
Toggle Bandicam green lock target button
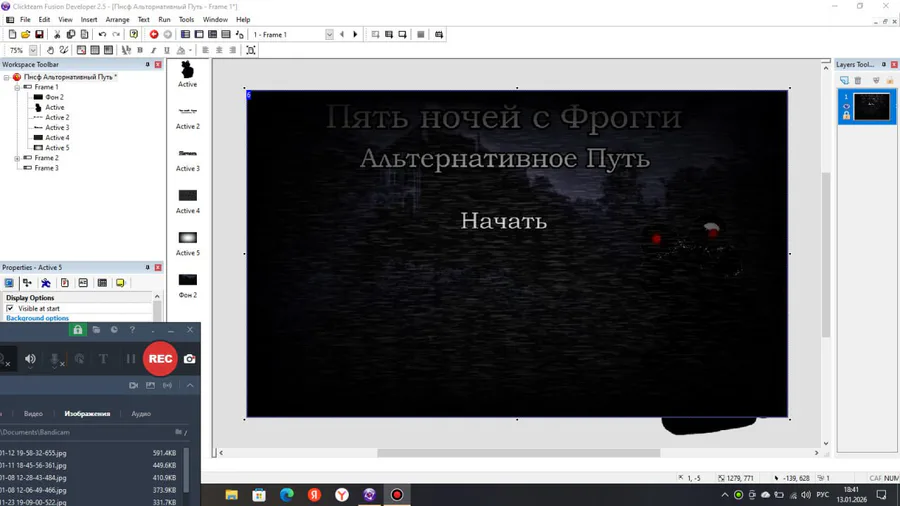pos(77,330)
